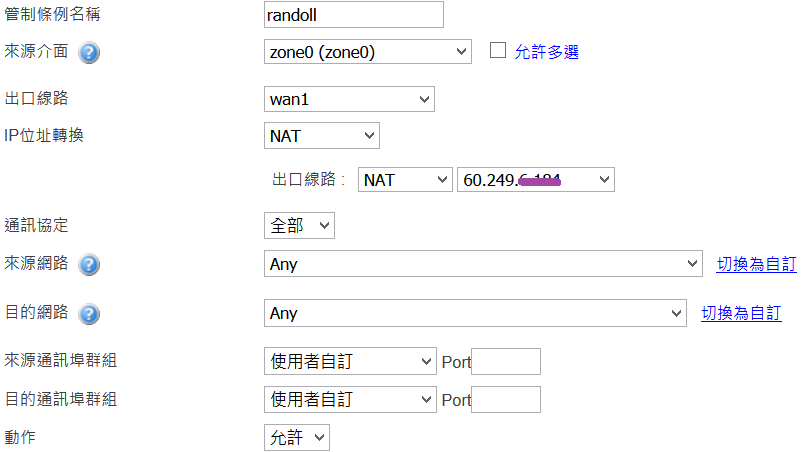Click help icon beside 來源網路
The image size is (810, 452).
[89, 264]
